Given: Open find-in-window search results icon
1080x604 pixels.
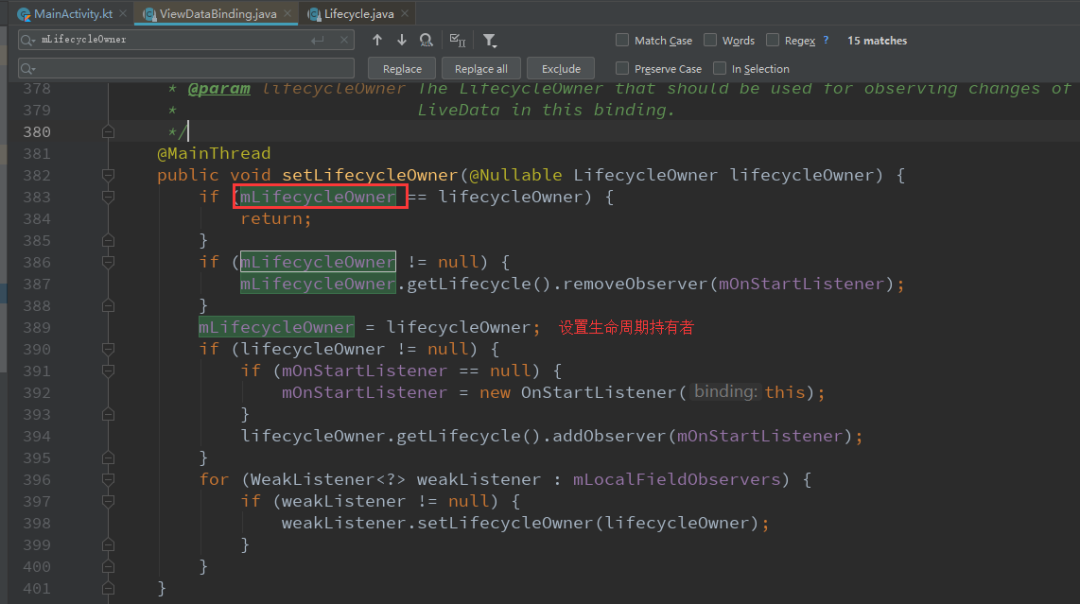Looking at the screenshot, I should (426, 41).
